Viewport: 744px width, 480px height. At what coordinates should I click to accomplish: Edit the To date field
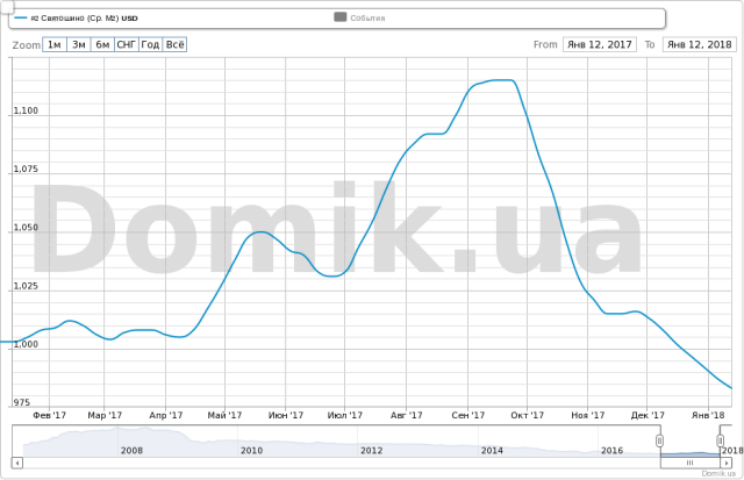(699, 45)
